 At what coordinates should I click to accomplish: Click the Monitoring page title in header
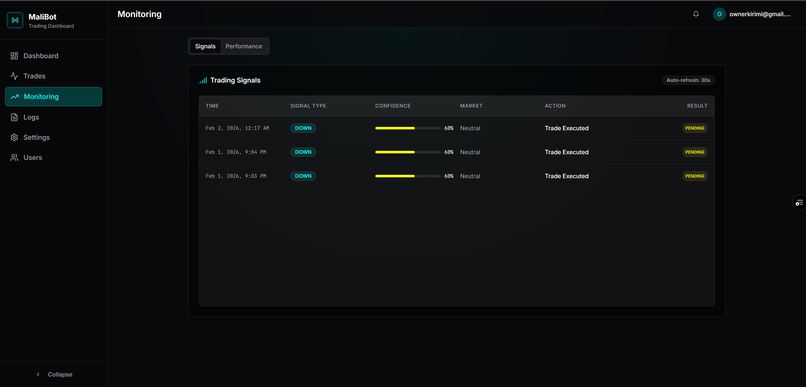[x=139, y=14]
